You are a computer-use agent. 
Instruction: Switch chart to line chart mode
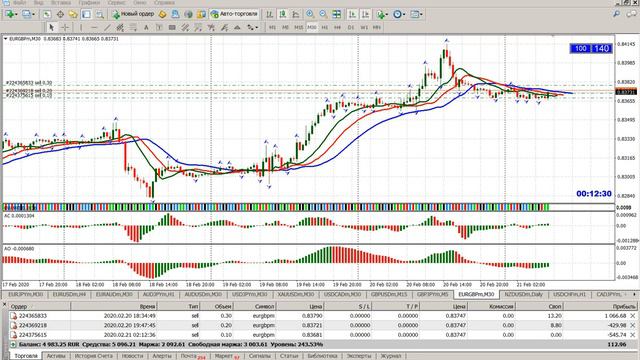click(x=296, y=14)
